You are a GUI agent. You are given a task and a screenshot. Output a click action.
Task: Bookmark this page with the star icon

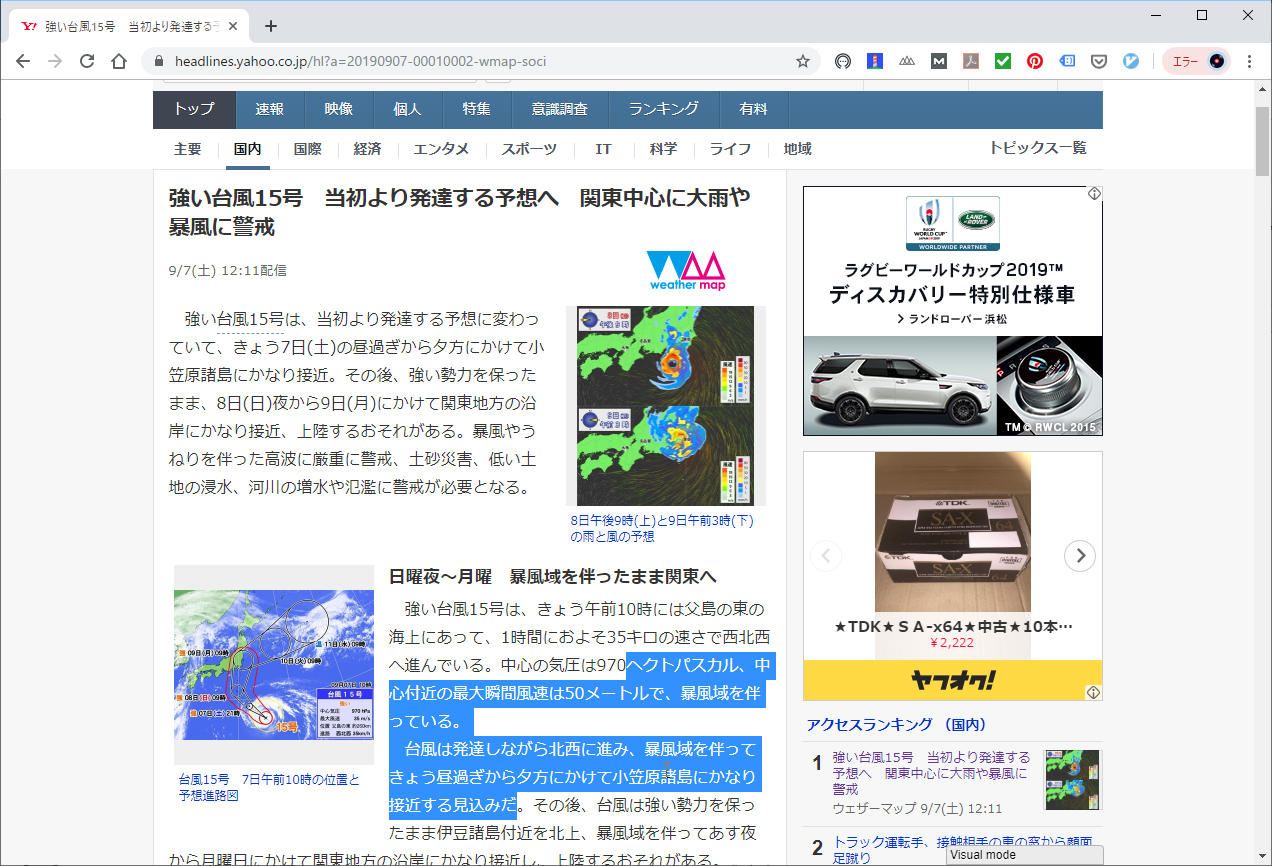pyautogui.click(x=802, y=61)
